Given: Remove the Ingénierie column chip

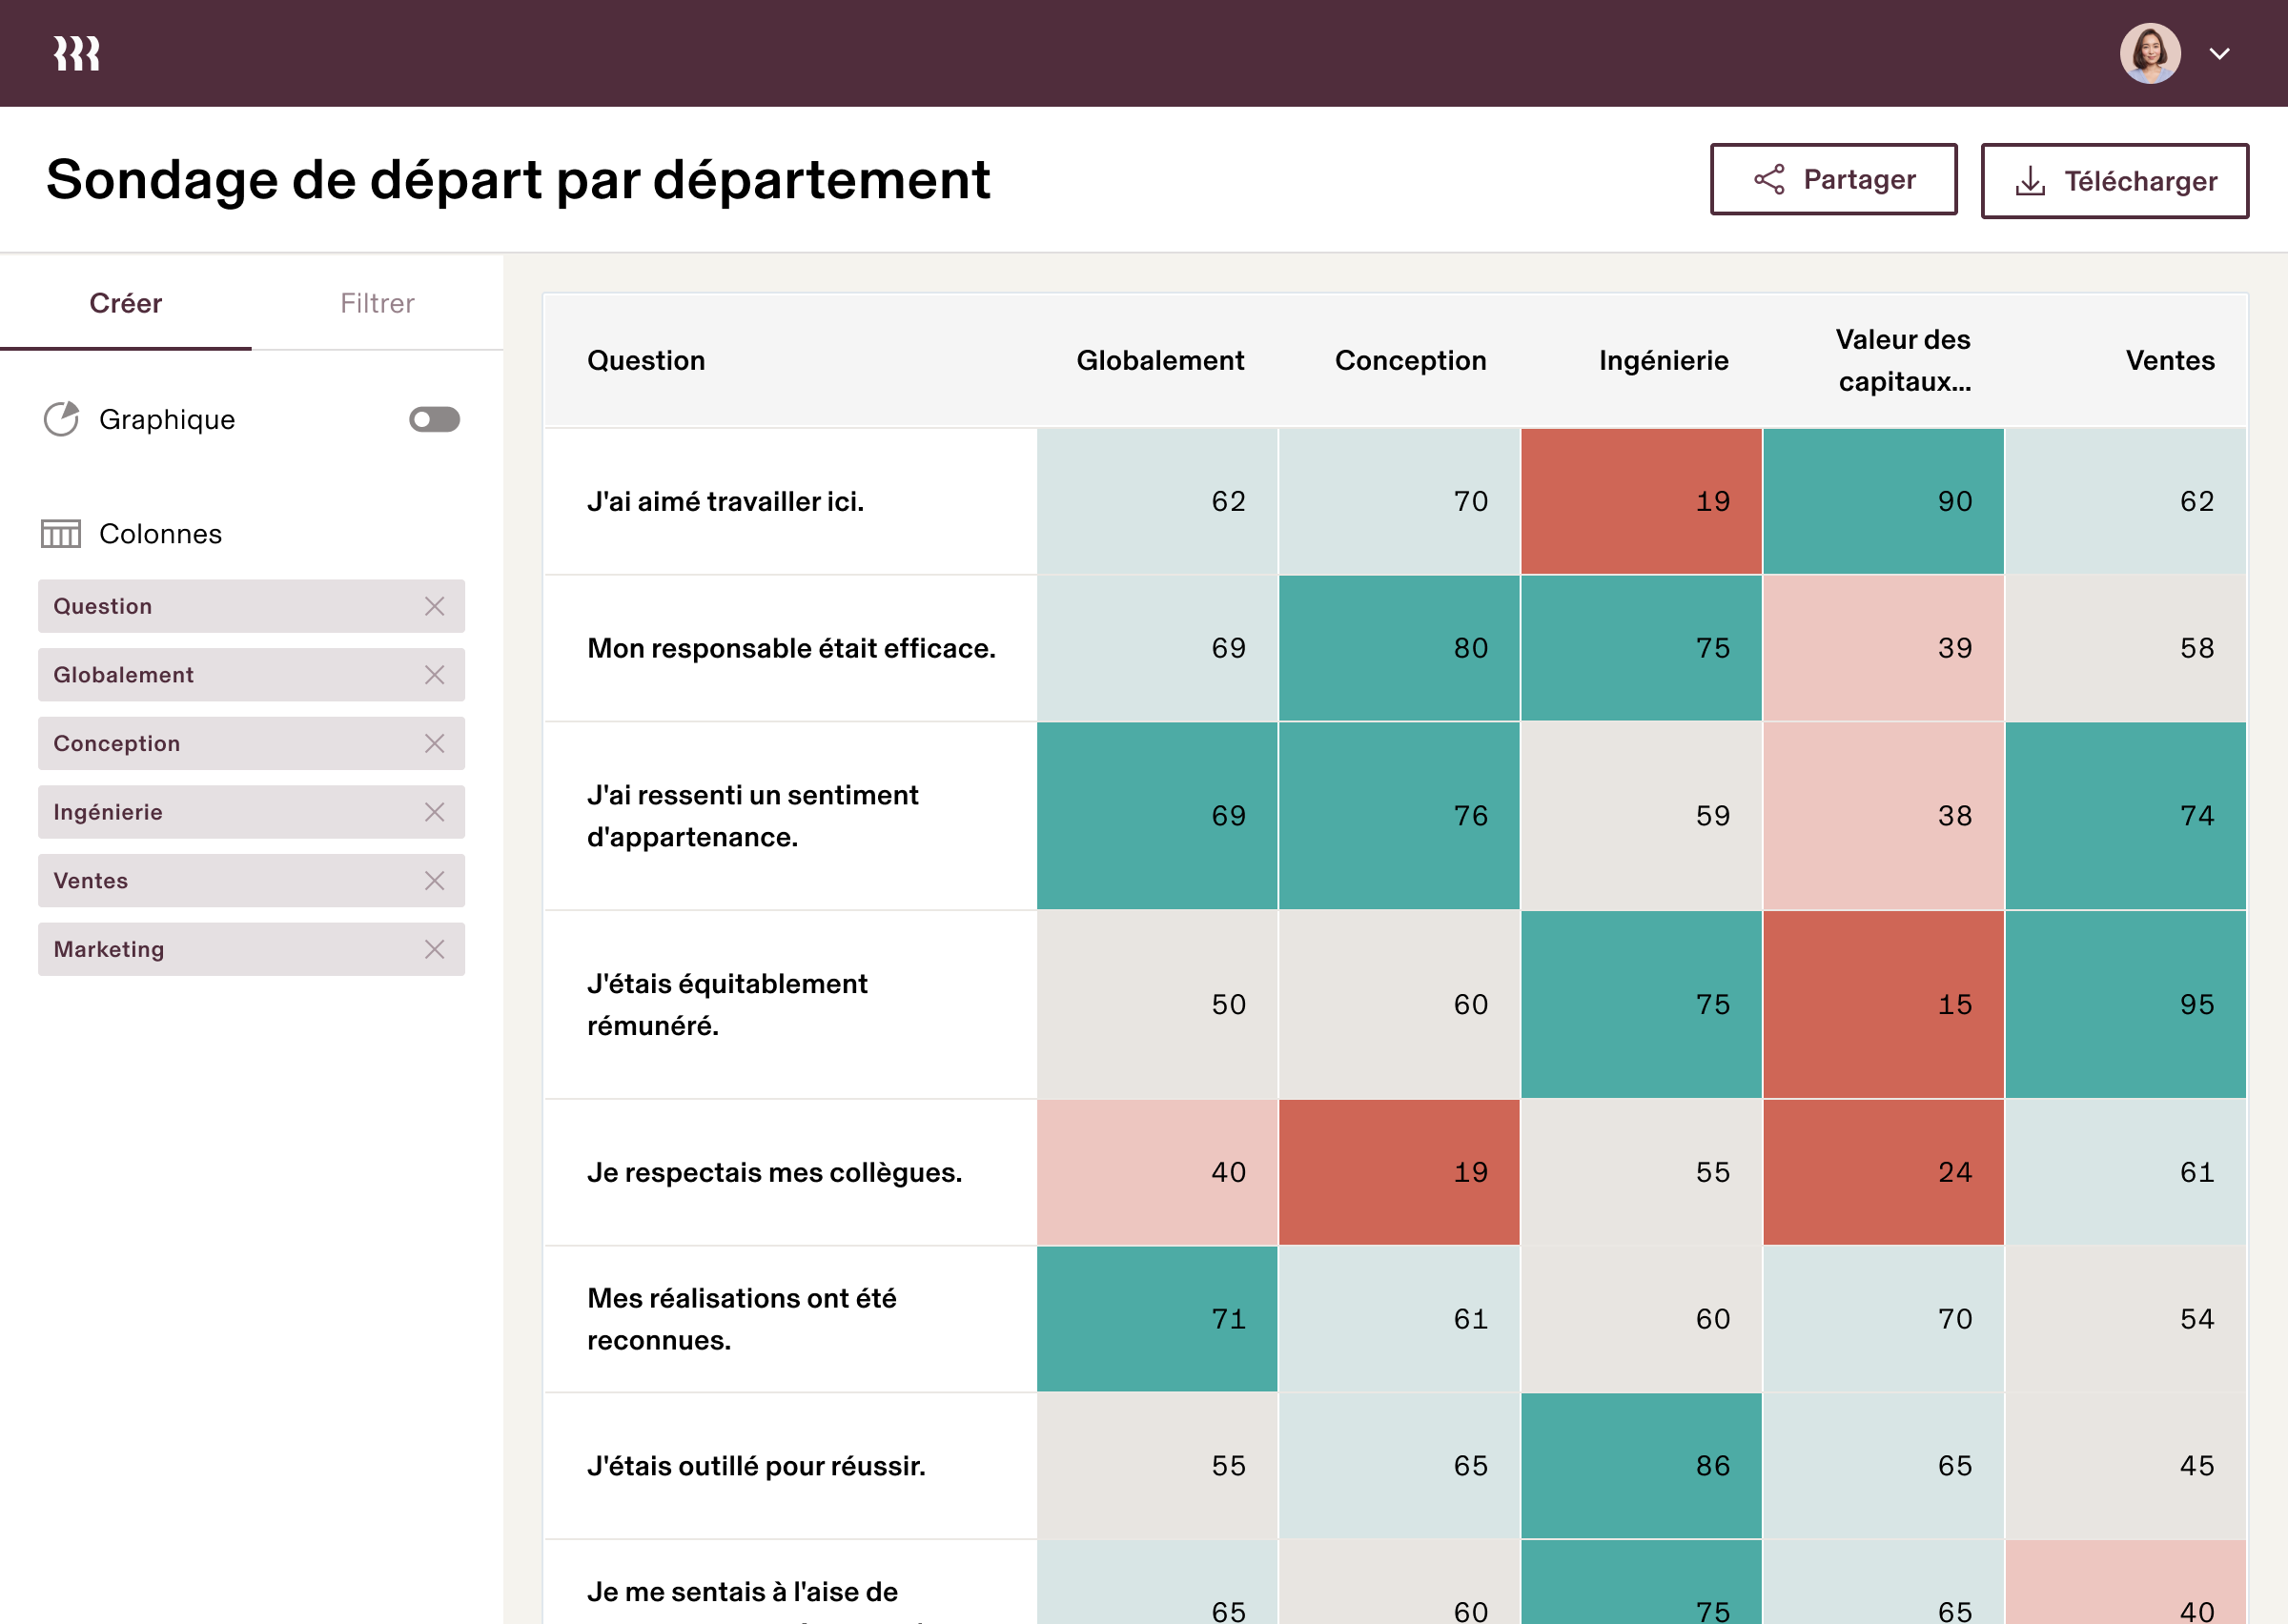Looking at the screenshot, I should tap(434, 812).
